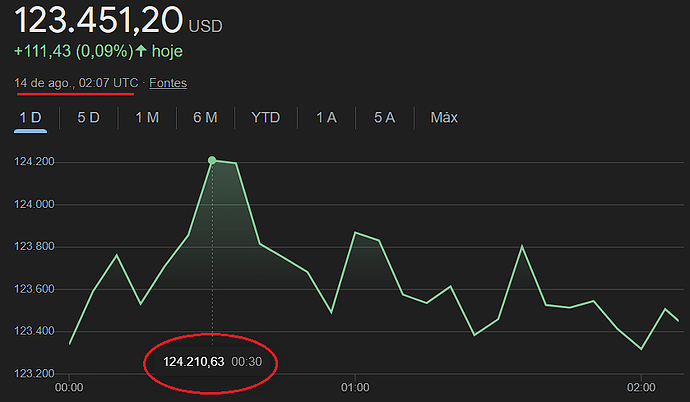The height and width of the screenshot is (402, 690).
Task: Click the 123.400 axis label
Action: pyautogui.click(x=34, y=331)
